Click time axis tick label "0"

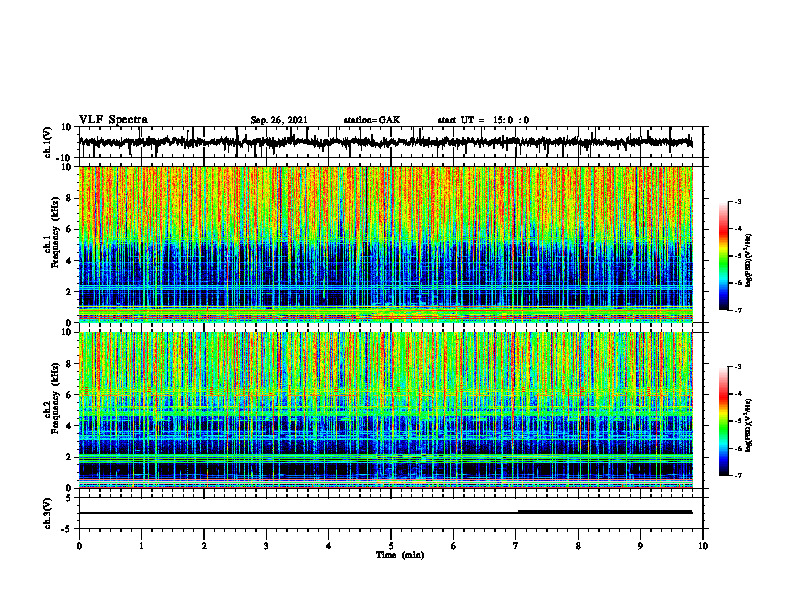pos(79,546)
